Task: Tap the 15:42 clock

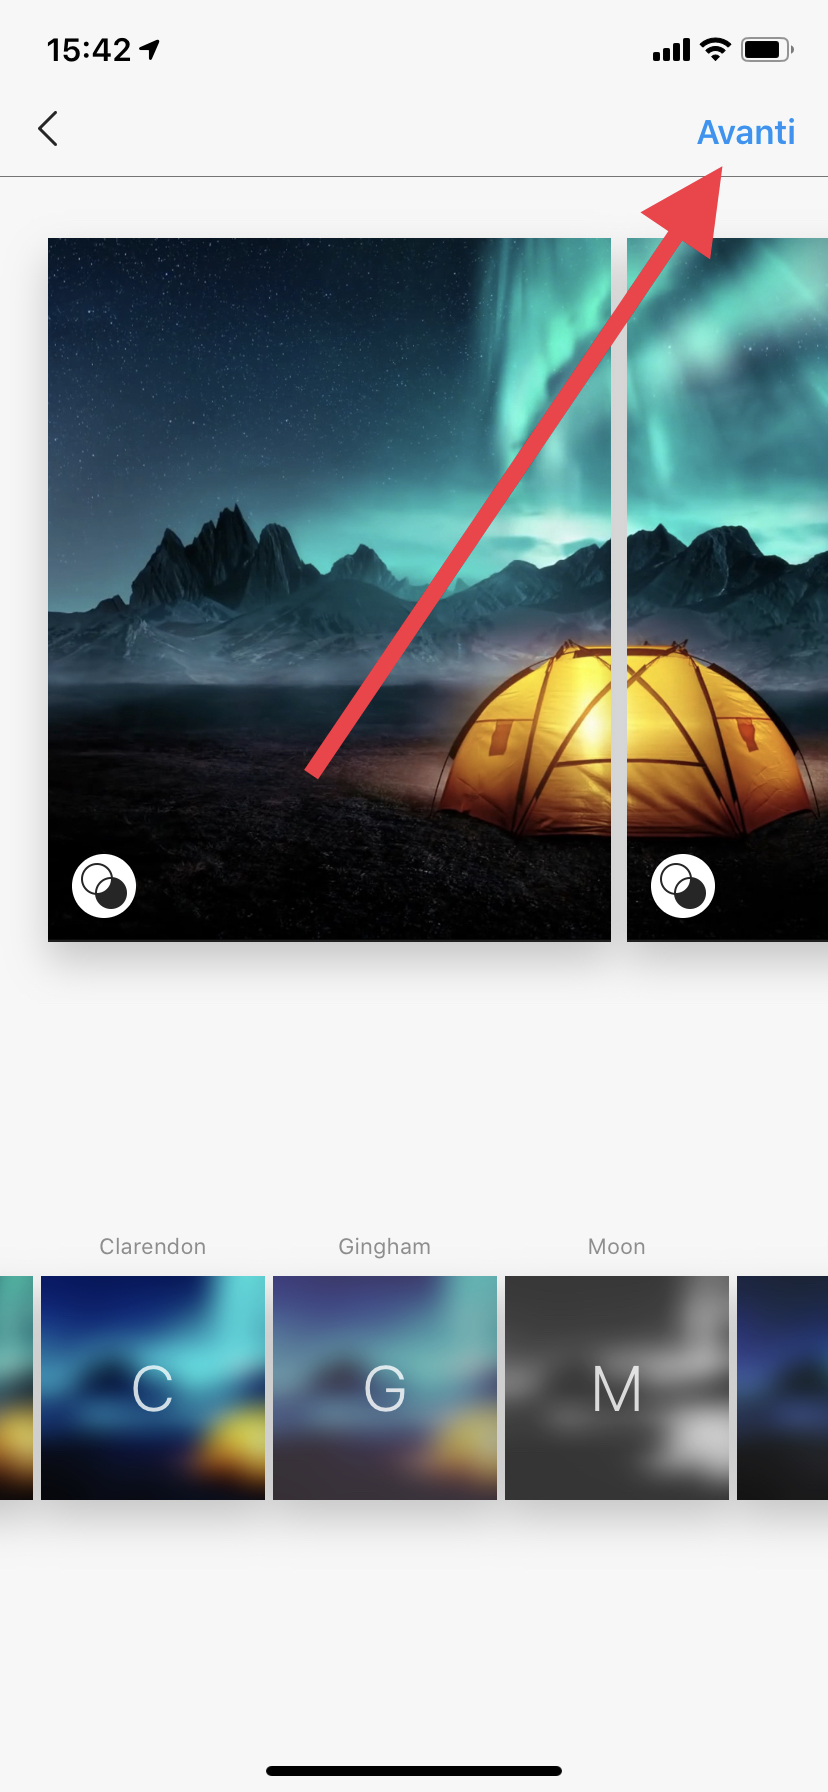Action: tap(89, 50)
